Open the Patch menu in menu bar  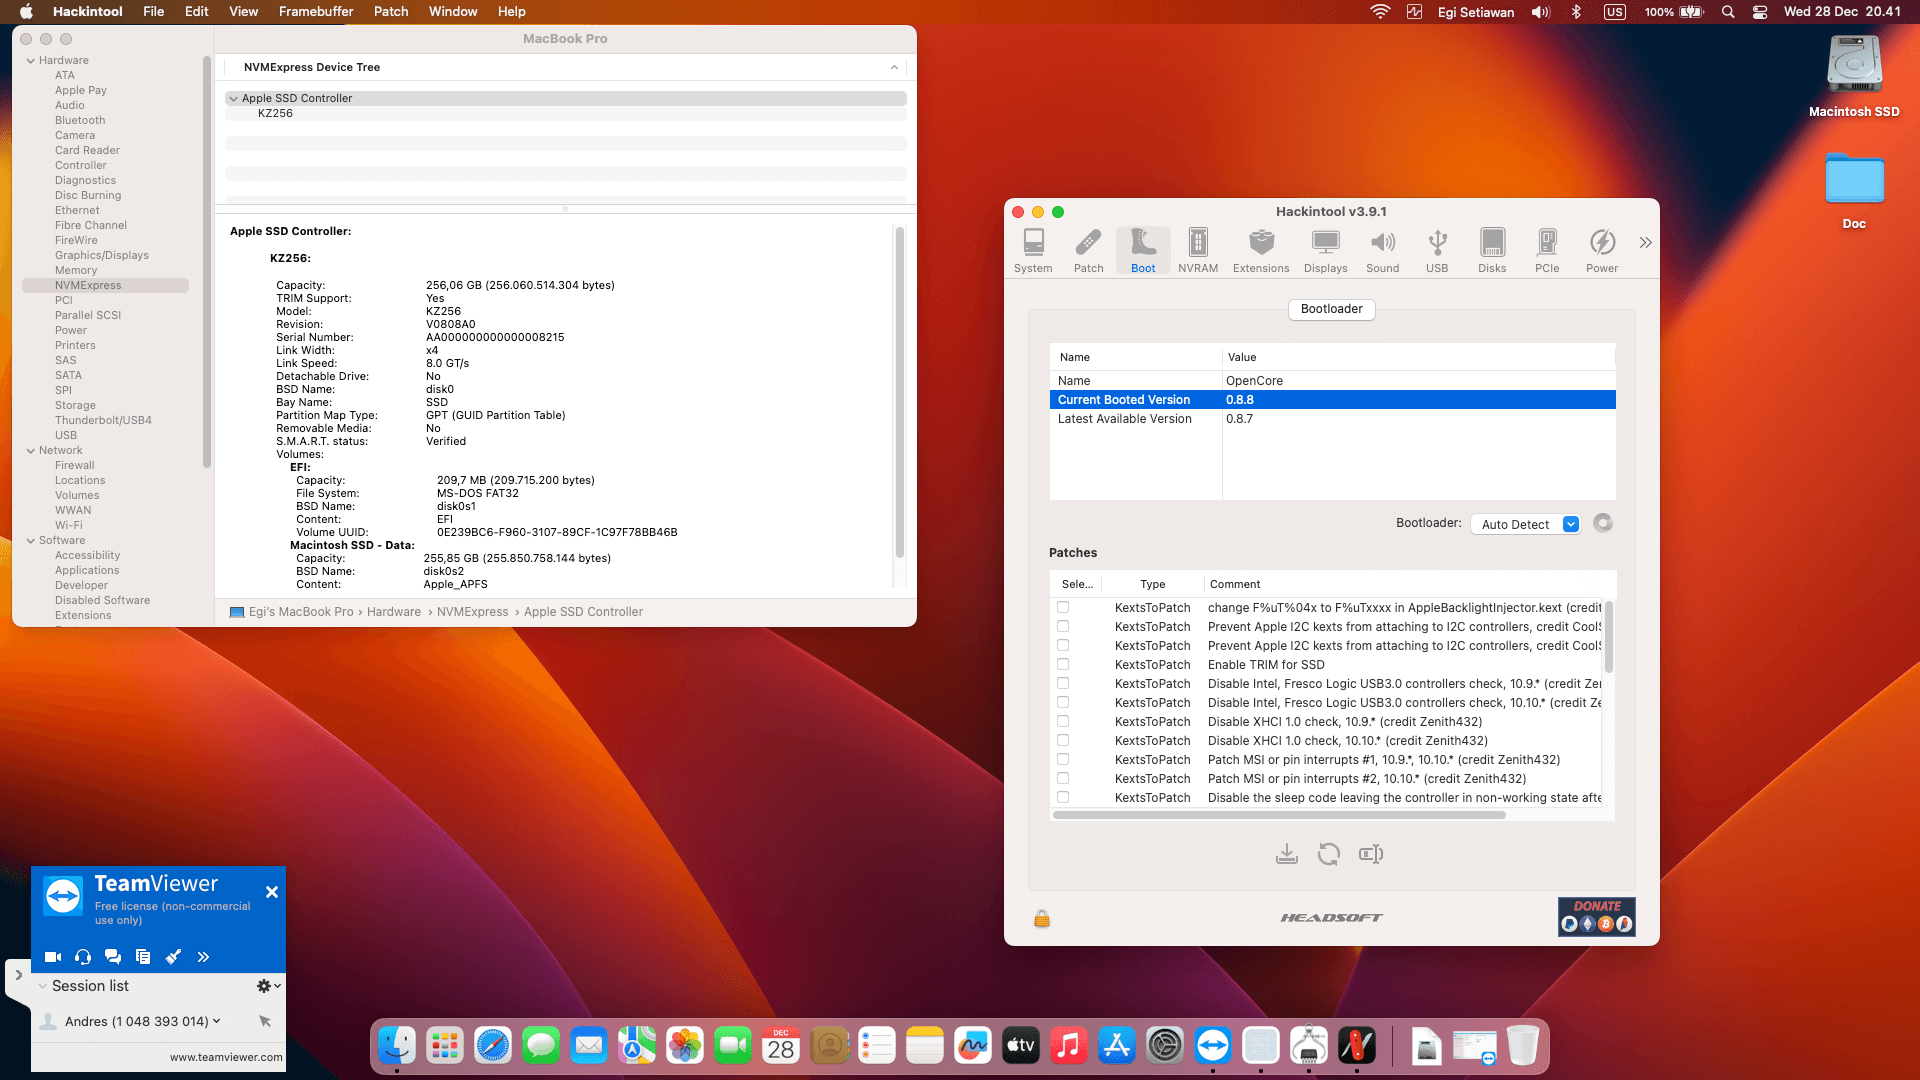pos(390,11)
